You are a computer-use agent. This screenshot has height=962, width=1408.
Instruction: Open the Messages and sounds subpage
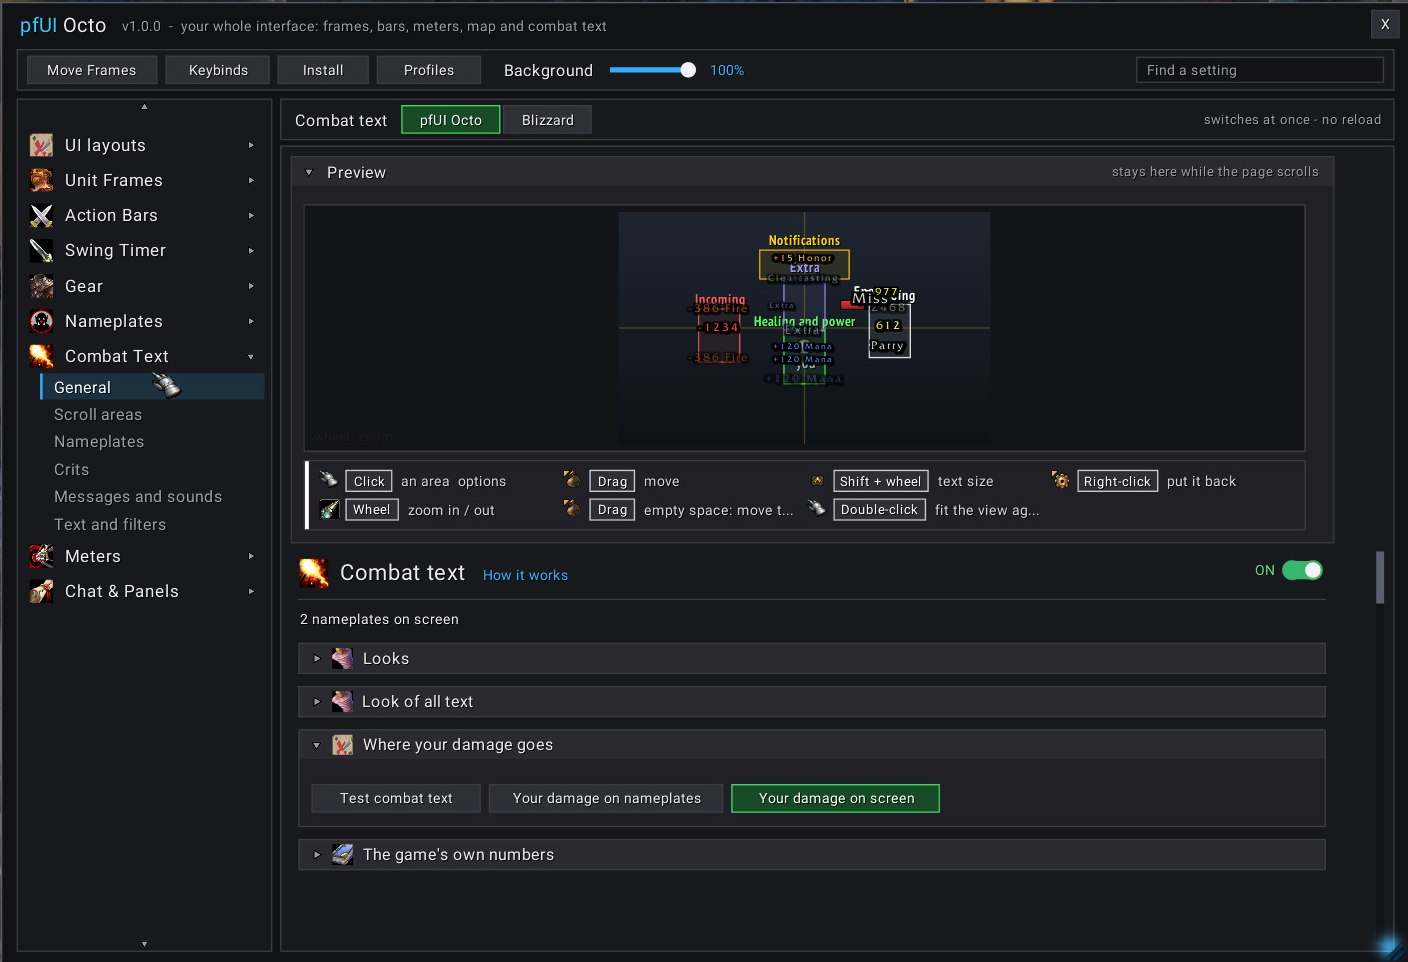click(138, 496)
